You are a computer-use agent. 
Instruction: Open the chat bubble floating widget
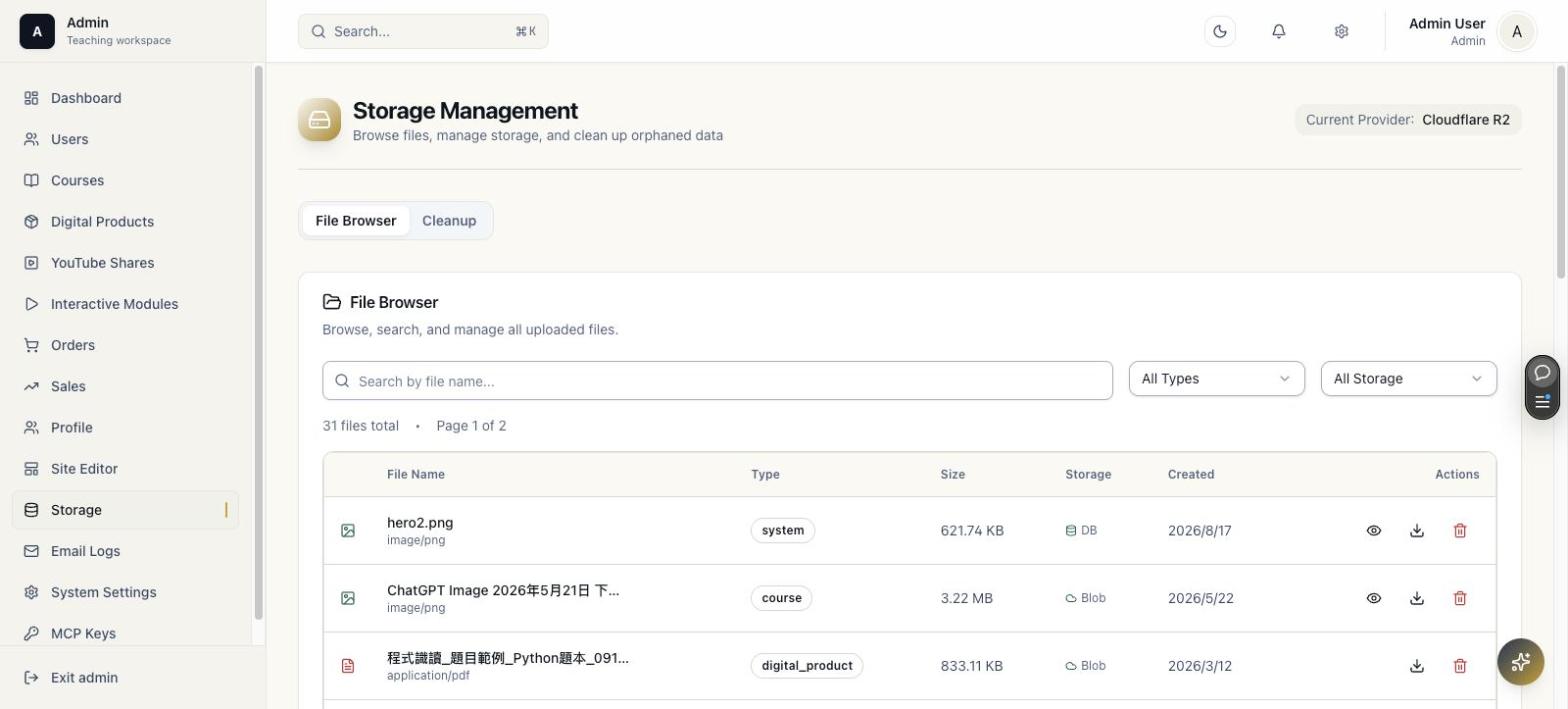pos(1542,372)
